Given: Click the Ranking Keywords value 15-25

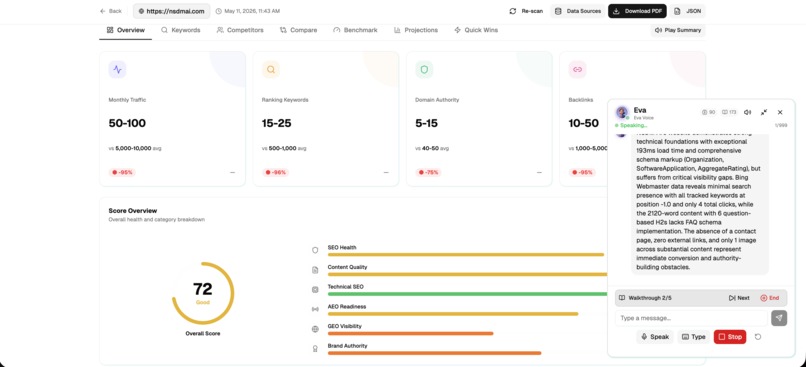Looking at the screenshot, I should 278,123.
